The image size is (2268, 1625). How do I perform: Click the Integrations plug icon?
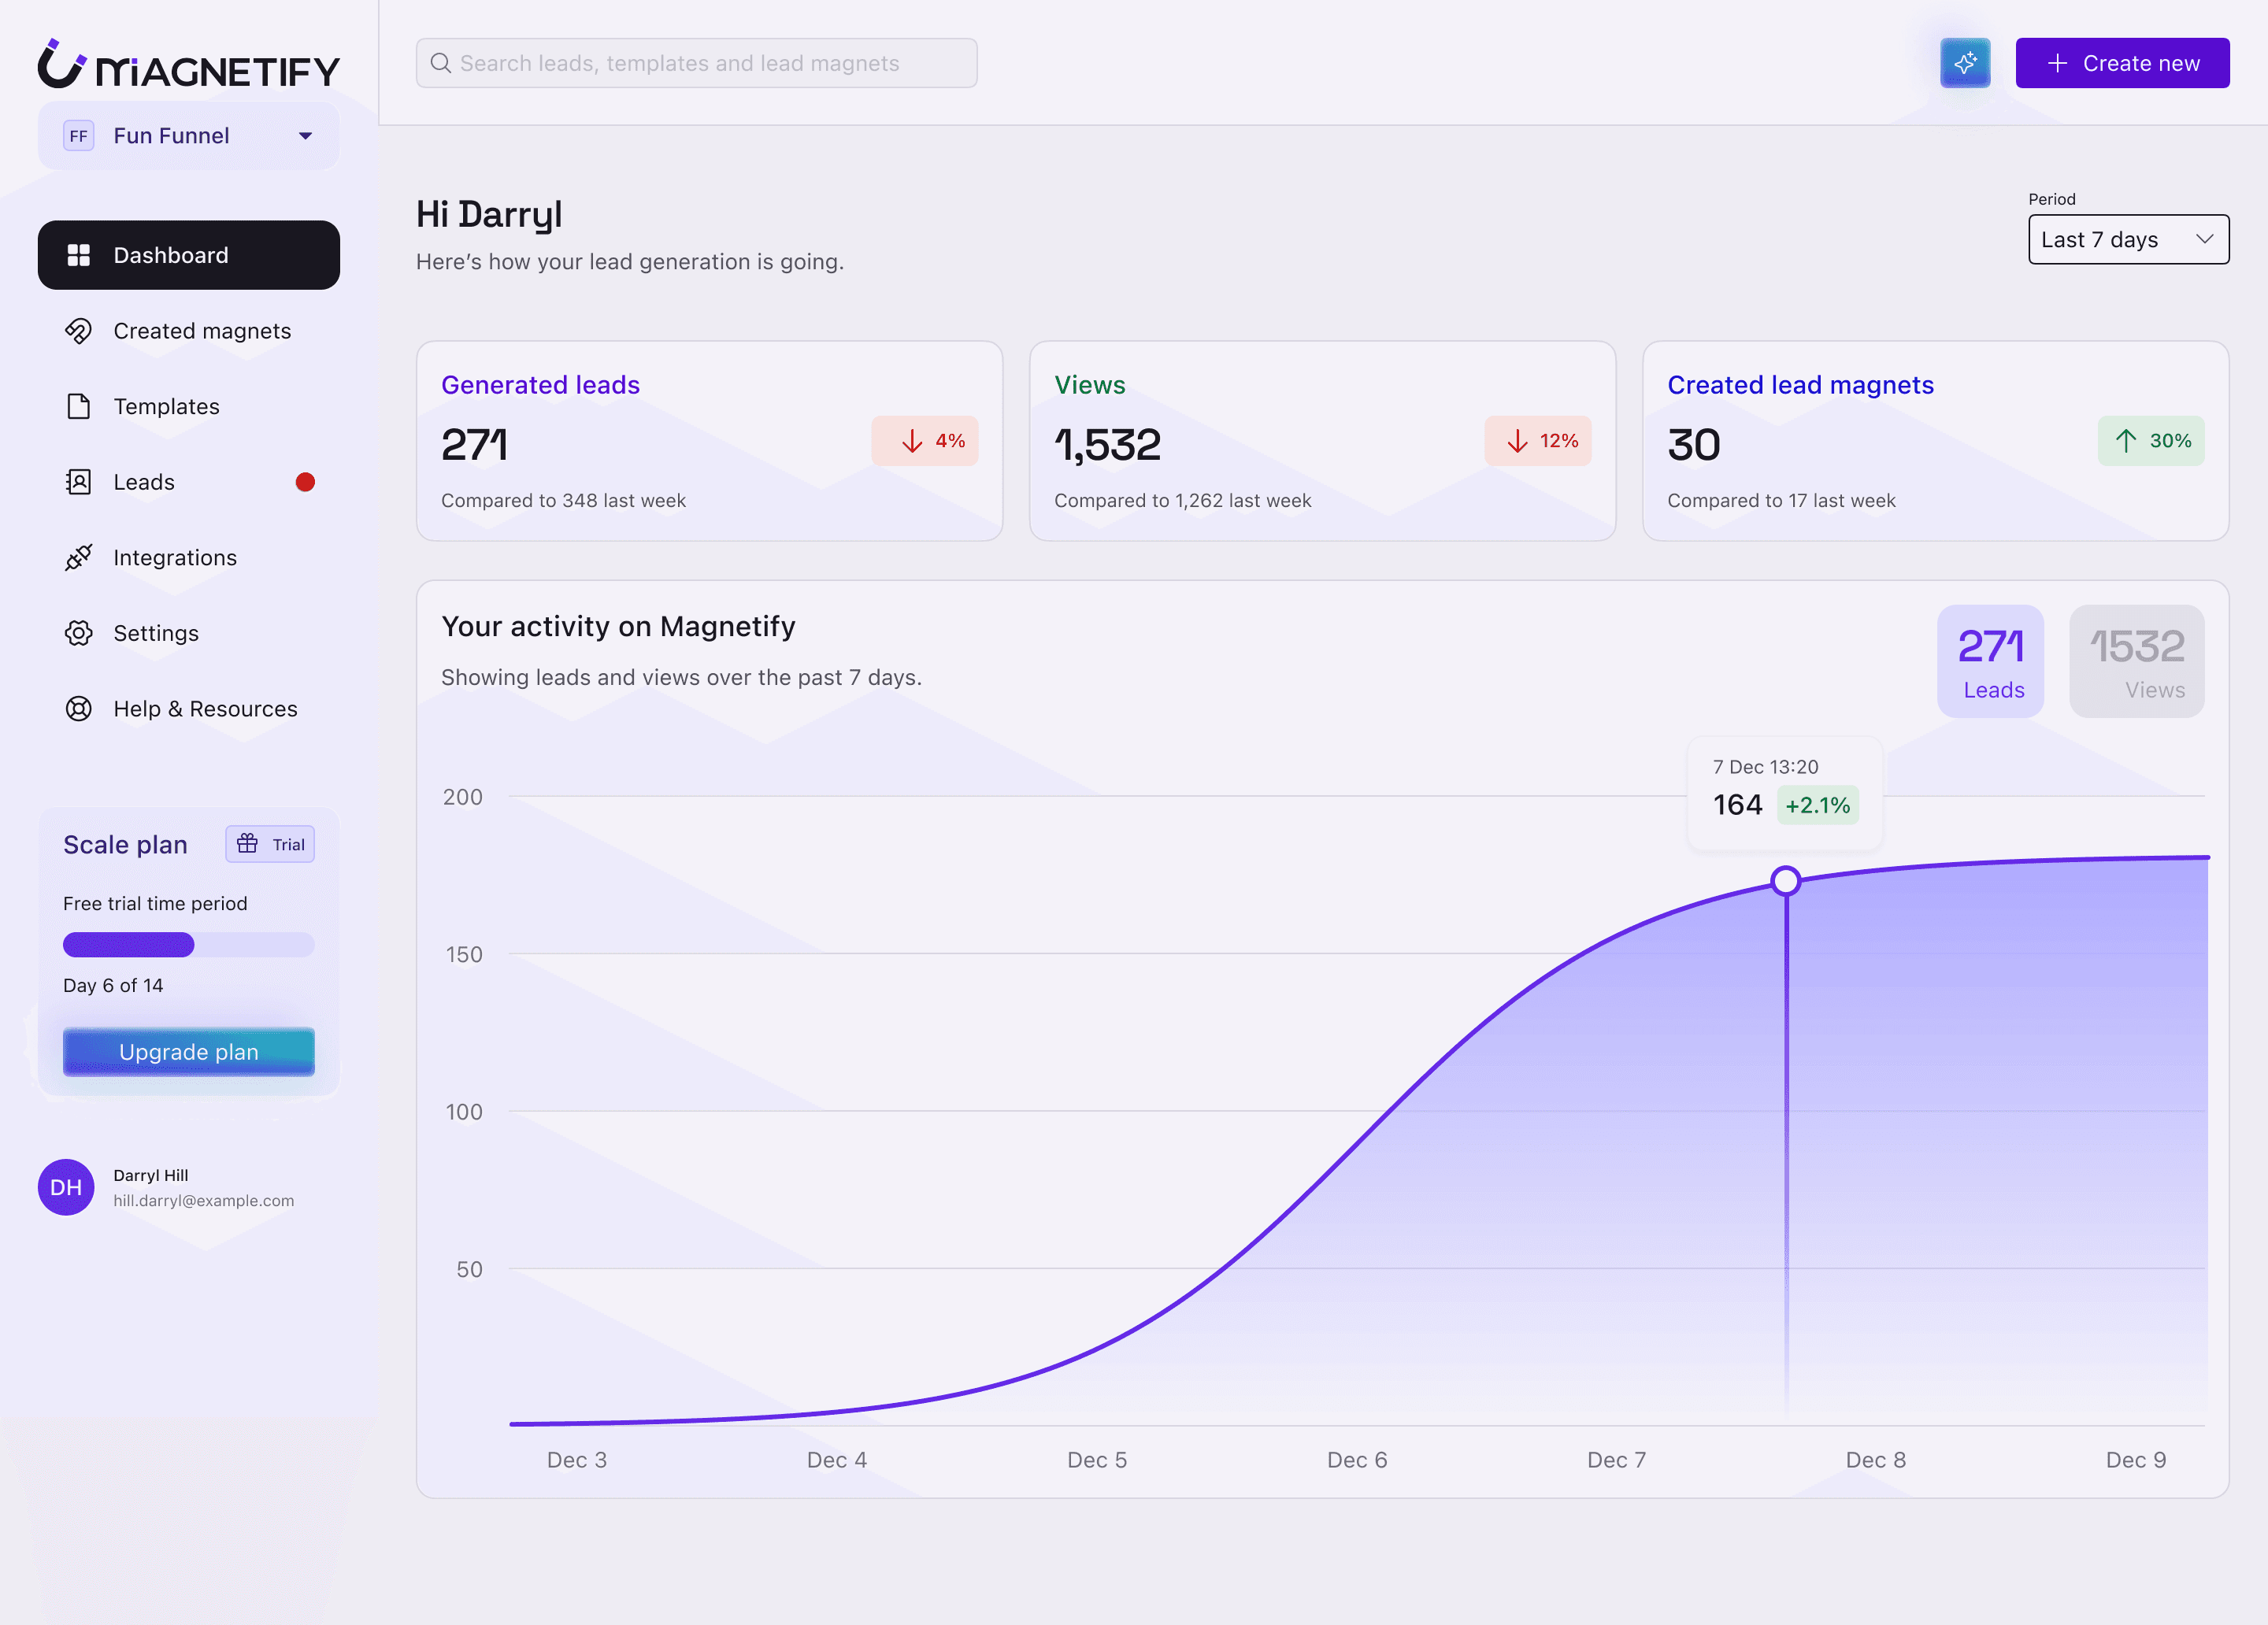pos(79,557)
